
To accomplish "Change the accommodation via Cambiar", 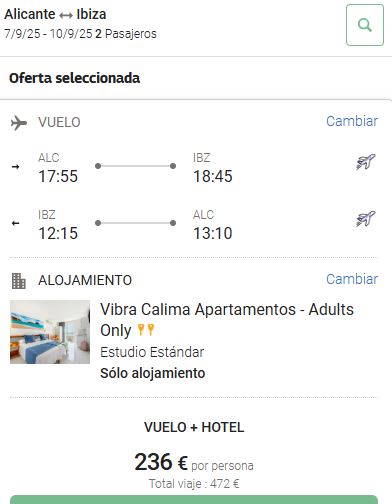I will 352,279.
